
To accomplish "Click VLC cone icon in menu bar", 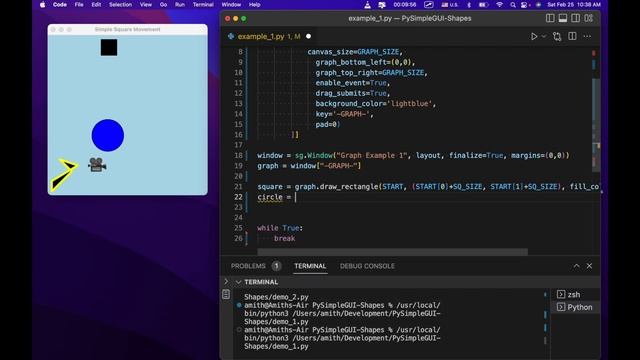I will pyautogui.click(x=367, y=5).
